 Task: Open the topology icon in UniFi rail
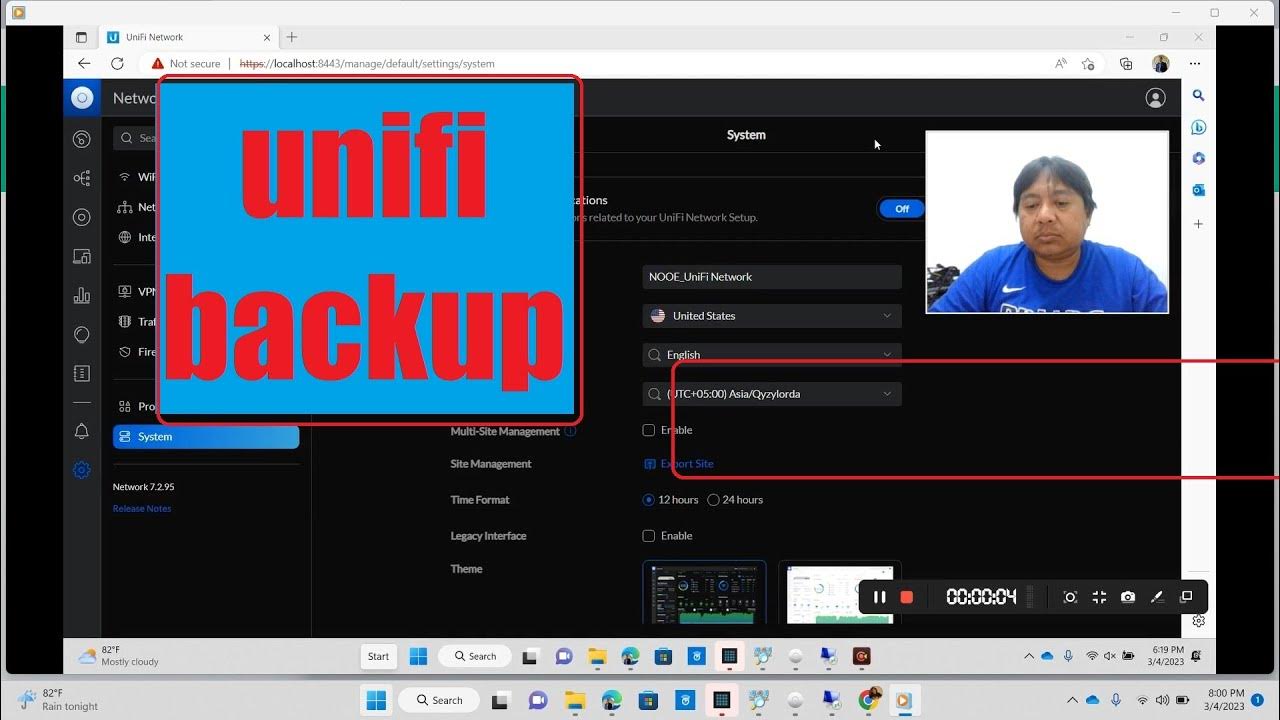(x=82, y=178)
